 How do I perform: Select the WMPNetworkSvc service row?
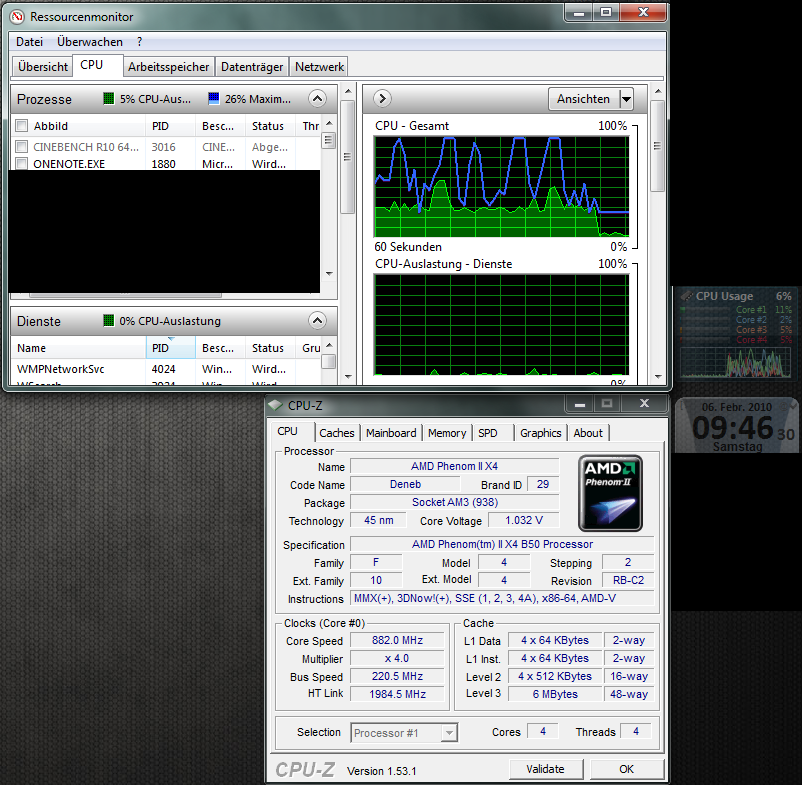(x=166, y=369)
